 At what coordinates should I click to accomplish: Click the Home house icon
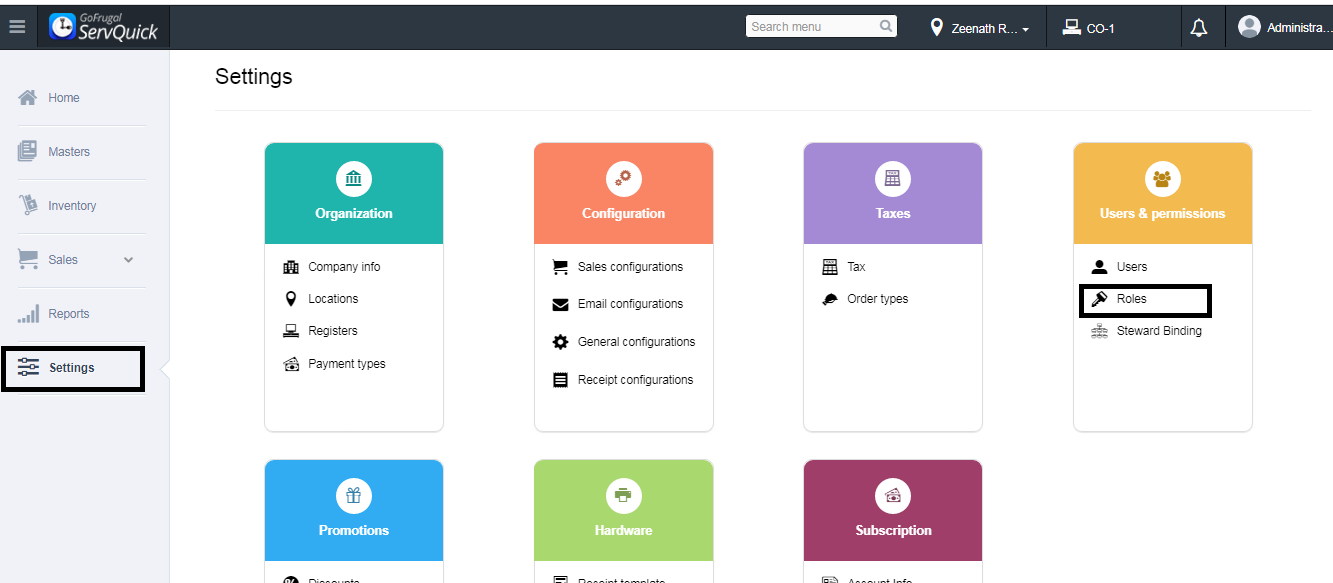coord(28,98)
